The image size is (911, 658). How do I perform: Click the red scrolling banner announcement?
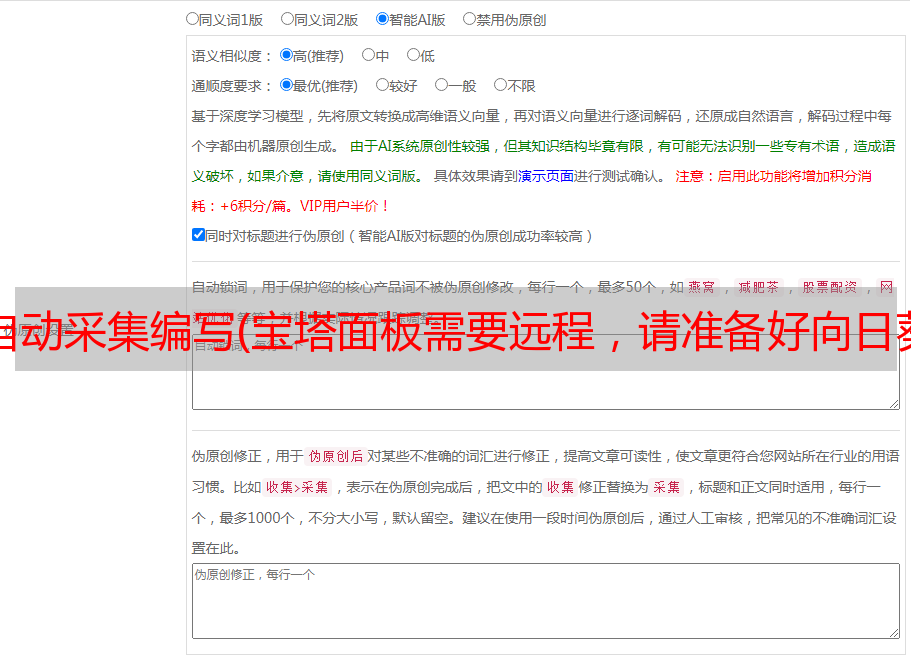click(x=456, y=331)
